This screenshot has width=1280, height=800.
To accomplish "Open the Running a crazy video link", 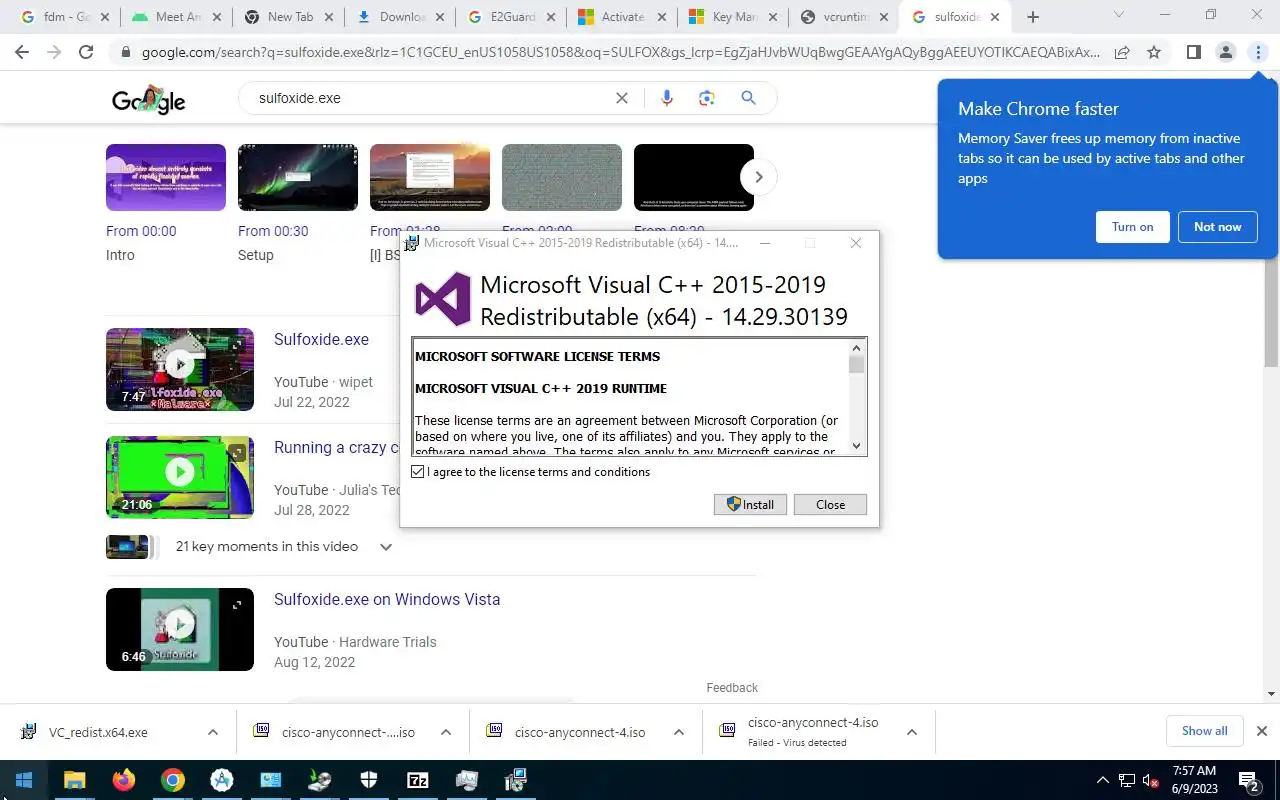I will [336, 448].
